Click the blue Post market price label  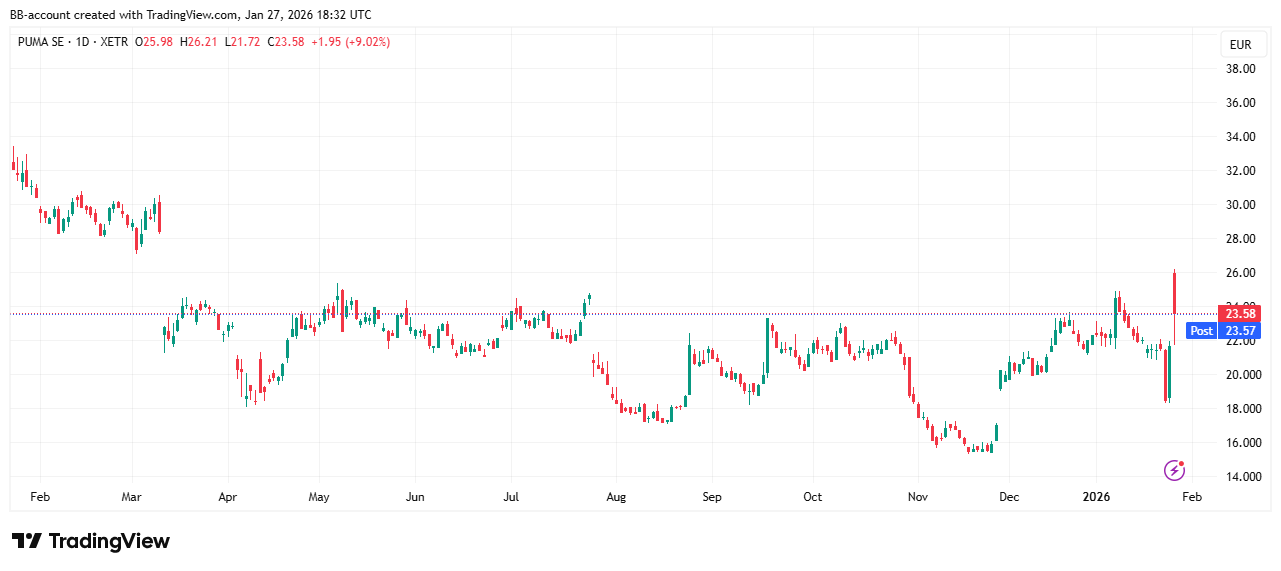click(1222, 331)
